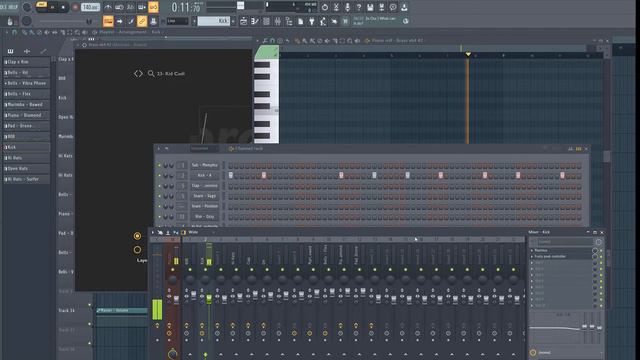Click the time display 0:11:70
The width and height of the screenshot is (640, 360).
(186, 7)
